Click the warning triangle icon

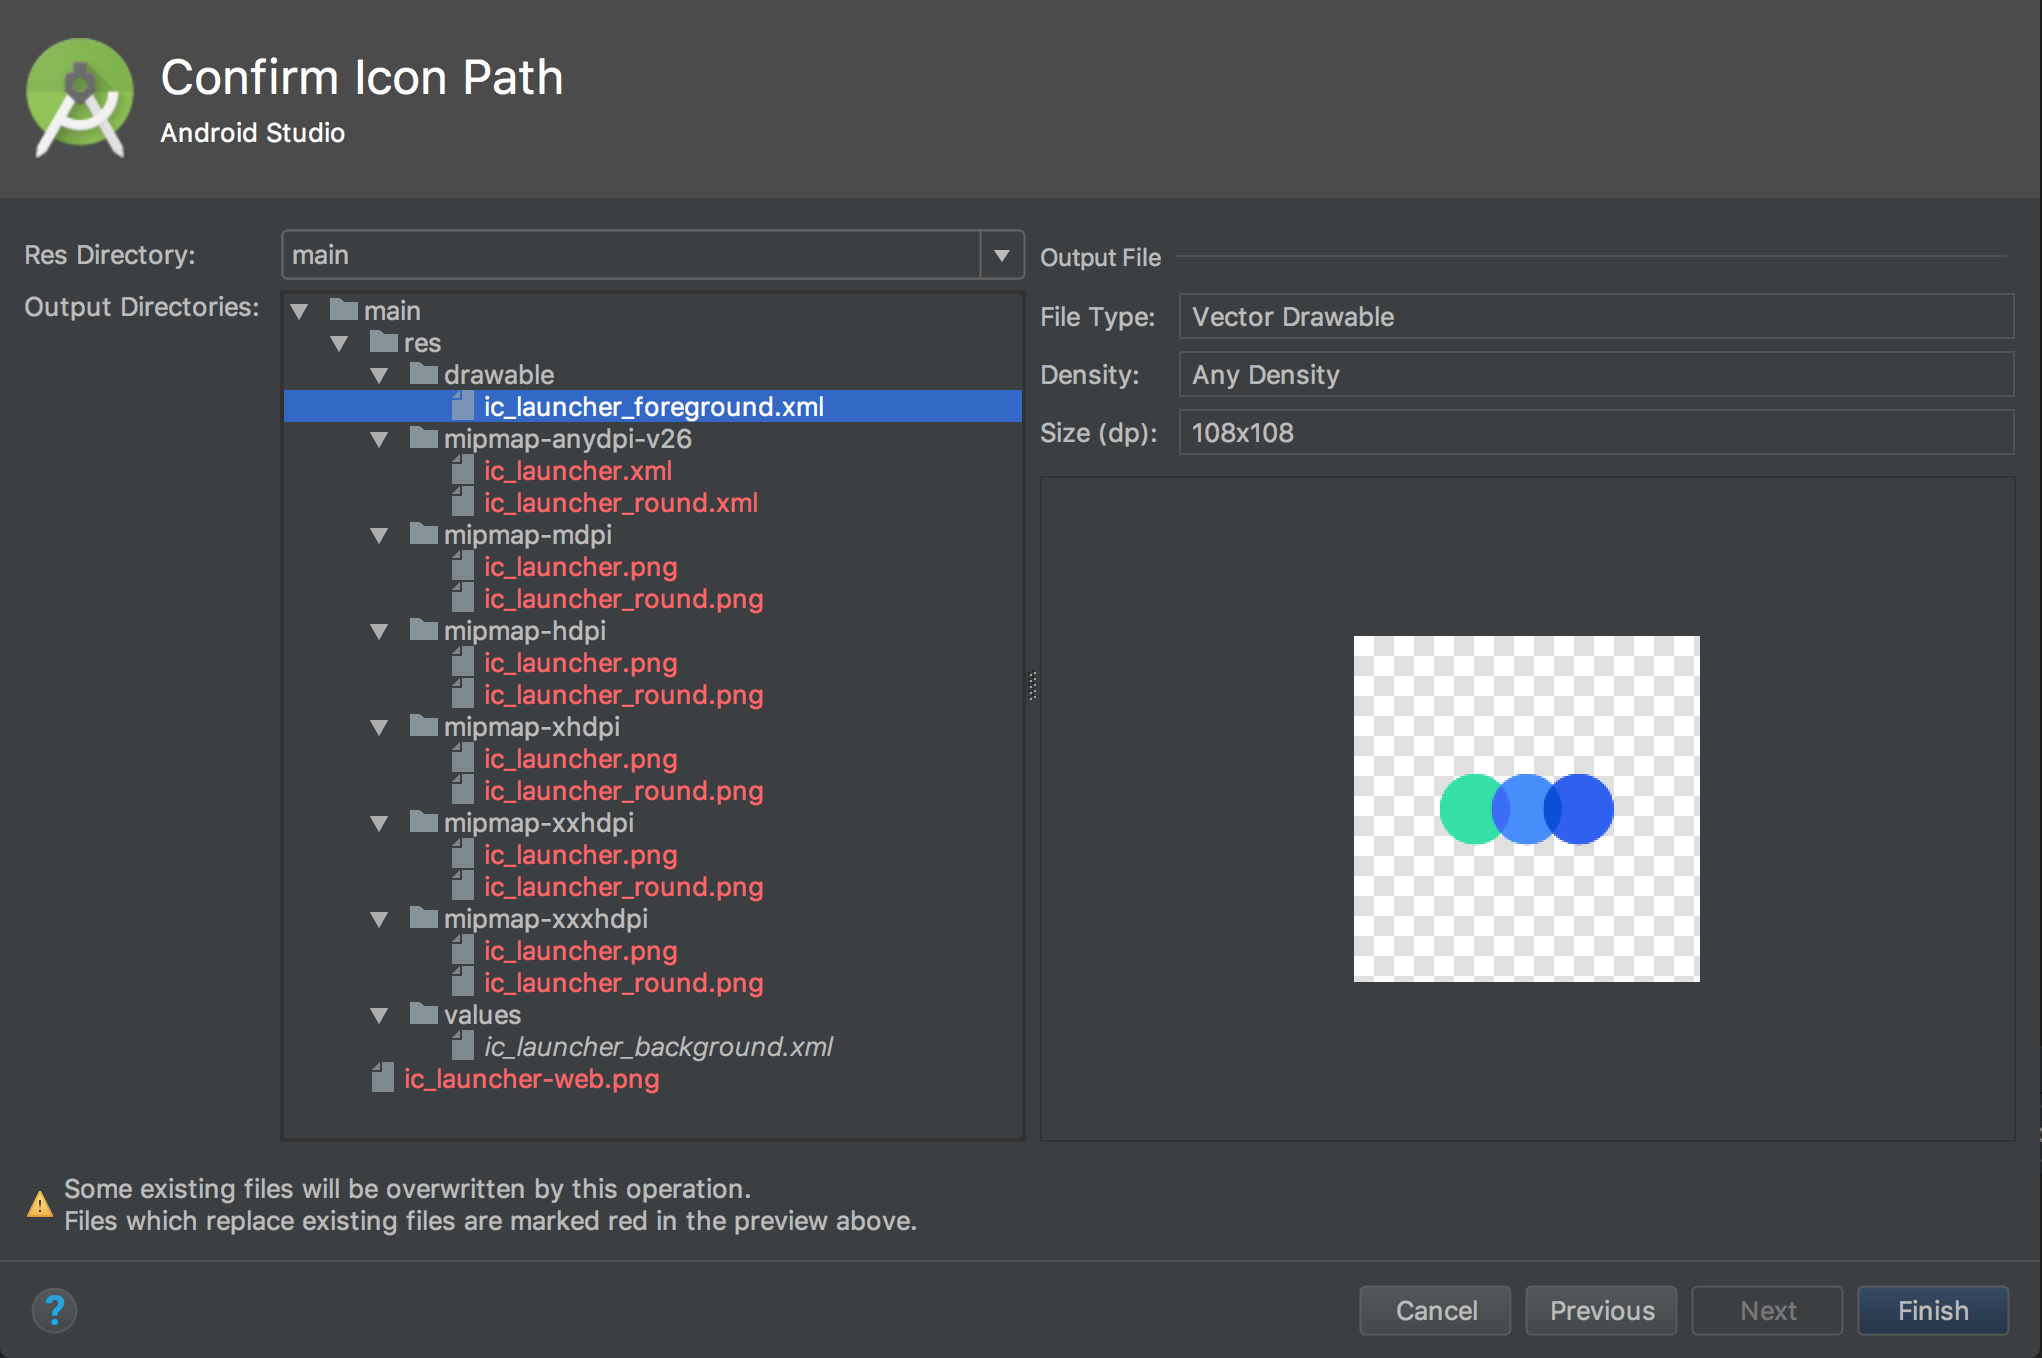pos(40,1205)
